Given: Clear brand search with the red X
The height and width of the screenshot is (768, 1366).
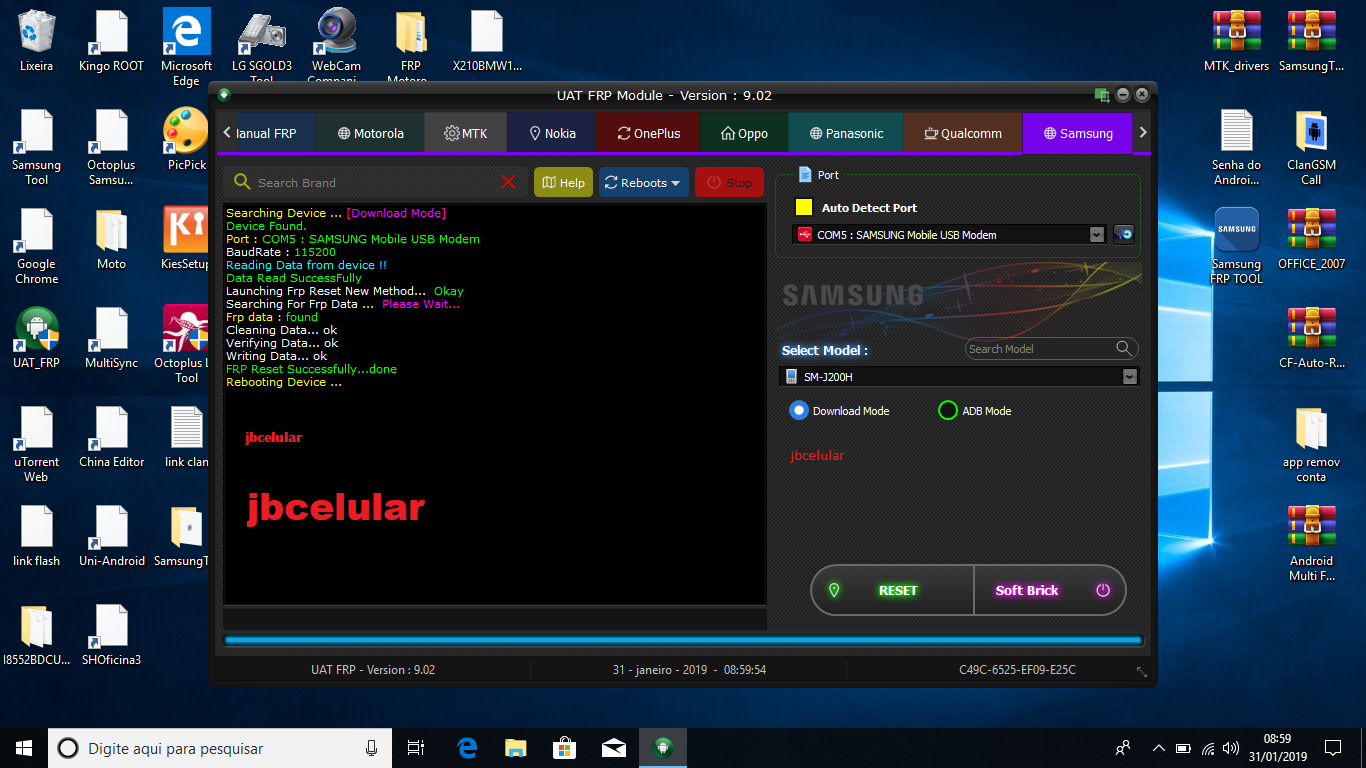Looking at the screenshot, I should [509, 182].
